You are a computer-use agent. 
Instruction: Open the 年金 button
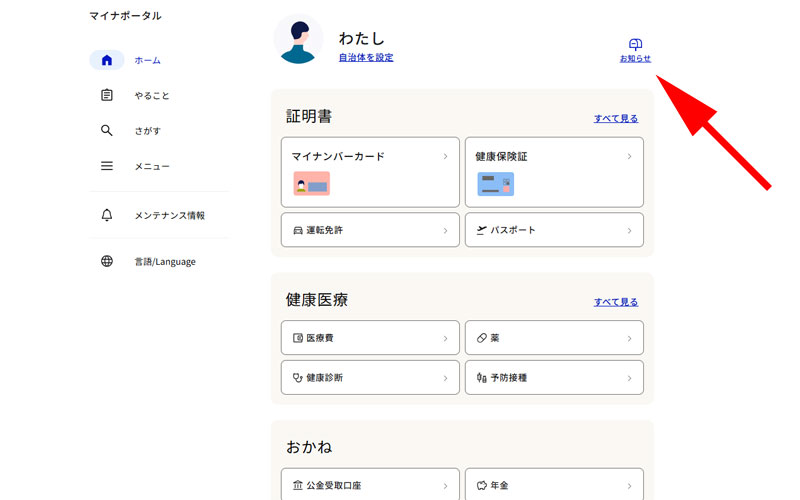[x=554, y=484]
